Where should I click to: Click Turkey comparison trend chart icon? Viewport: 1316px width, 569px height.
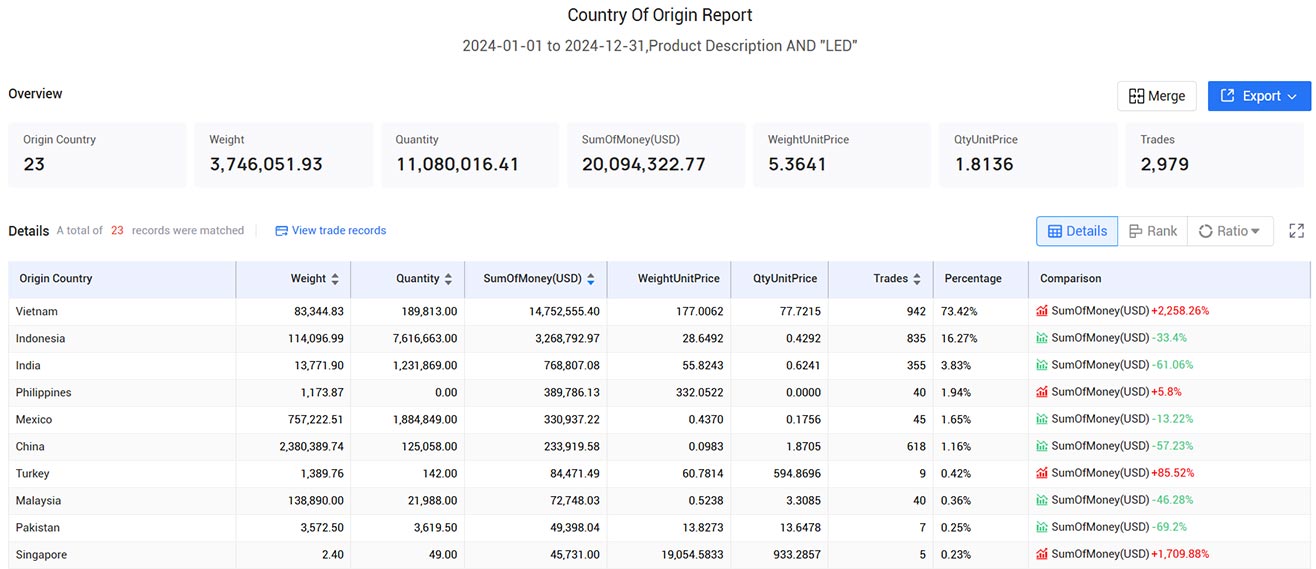coord(1043,473)
